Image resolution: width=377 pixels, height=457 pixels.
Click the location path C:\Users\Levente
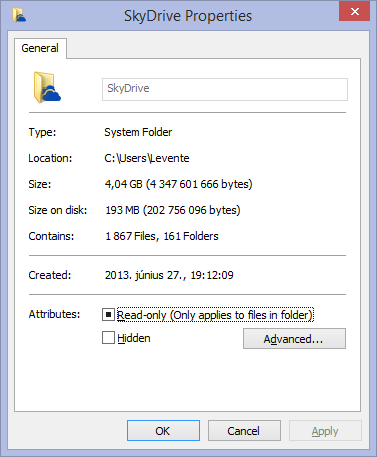(147, 158)
